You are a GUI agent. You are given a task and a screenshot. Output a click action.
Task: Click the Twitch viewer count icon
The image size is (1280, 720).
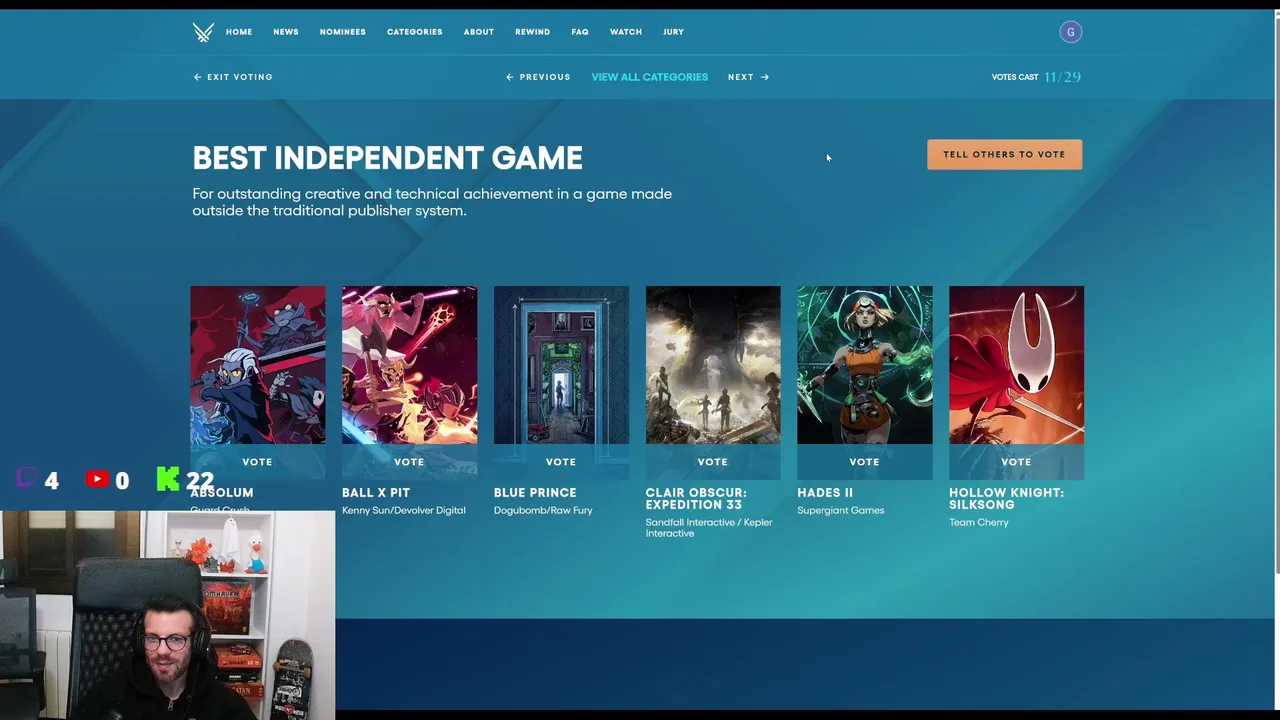pyautogui.click(x=27, y=478)
